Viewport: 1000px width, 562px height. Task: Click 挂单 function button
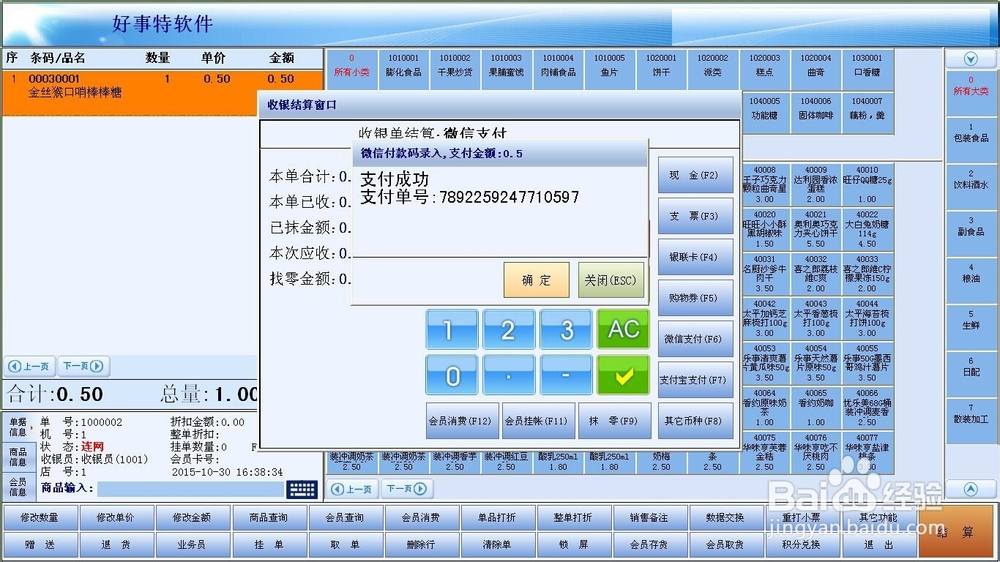[268, 545]
